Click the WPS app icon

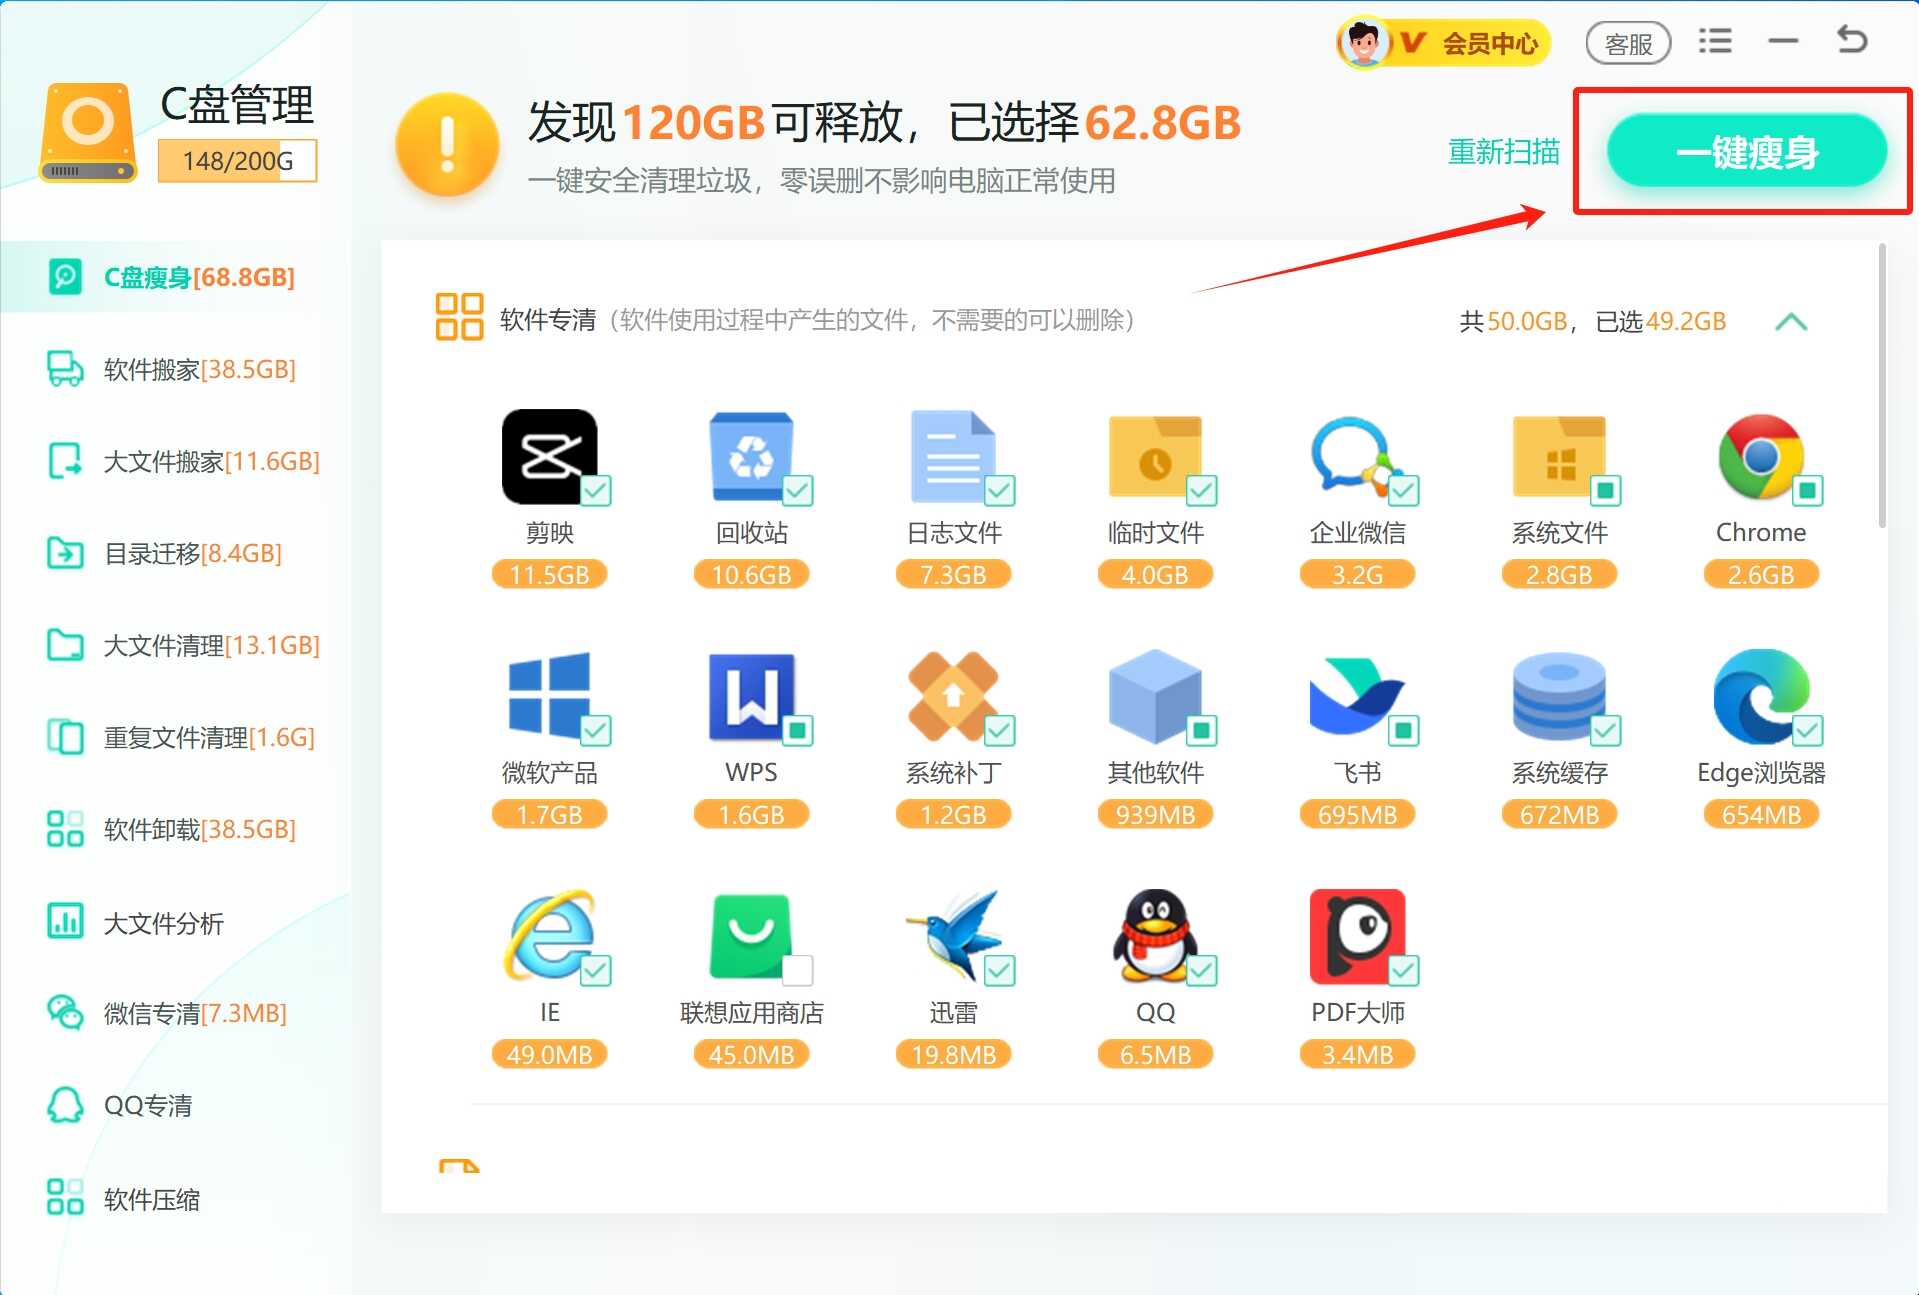coord(751,696)
